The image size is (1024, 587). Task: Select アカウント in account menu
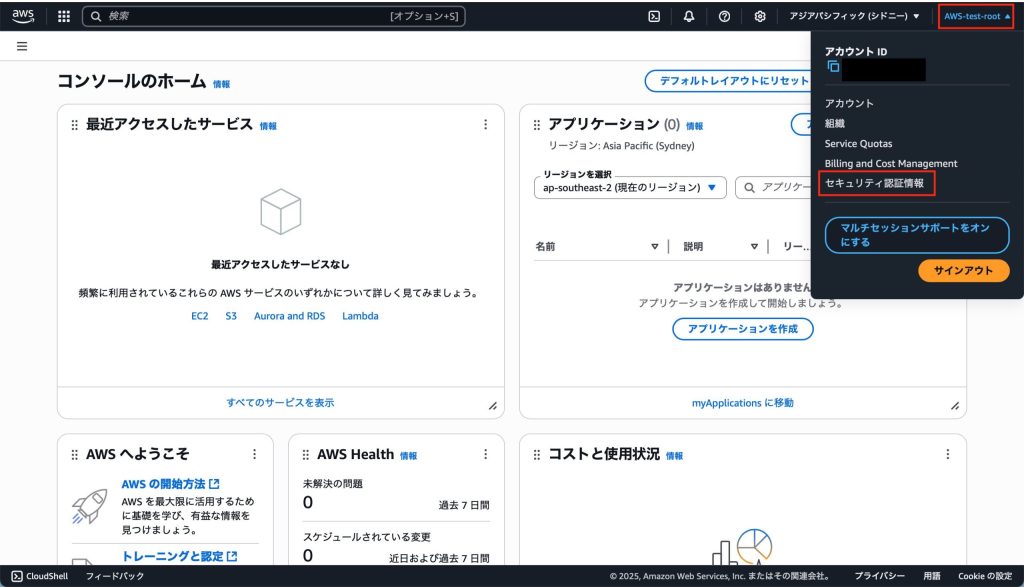point(849,103)
